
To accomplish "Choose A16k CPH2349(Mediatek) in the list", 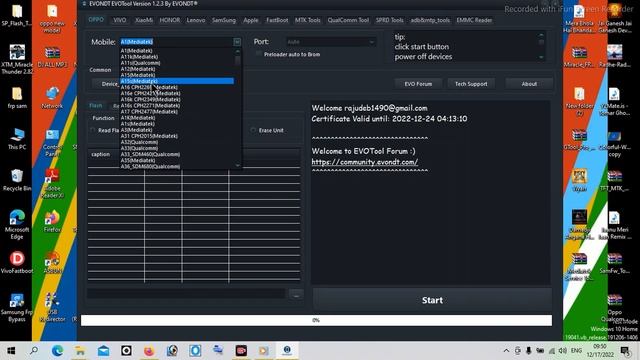I will coord(177,100).
